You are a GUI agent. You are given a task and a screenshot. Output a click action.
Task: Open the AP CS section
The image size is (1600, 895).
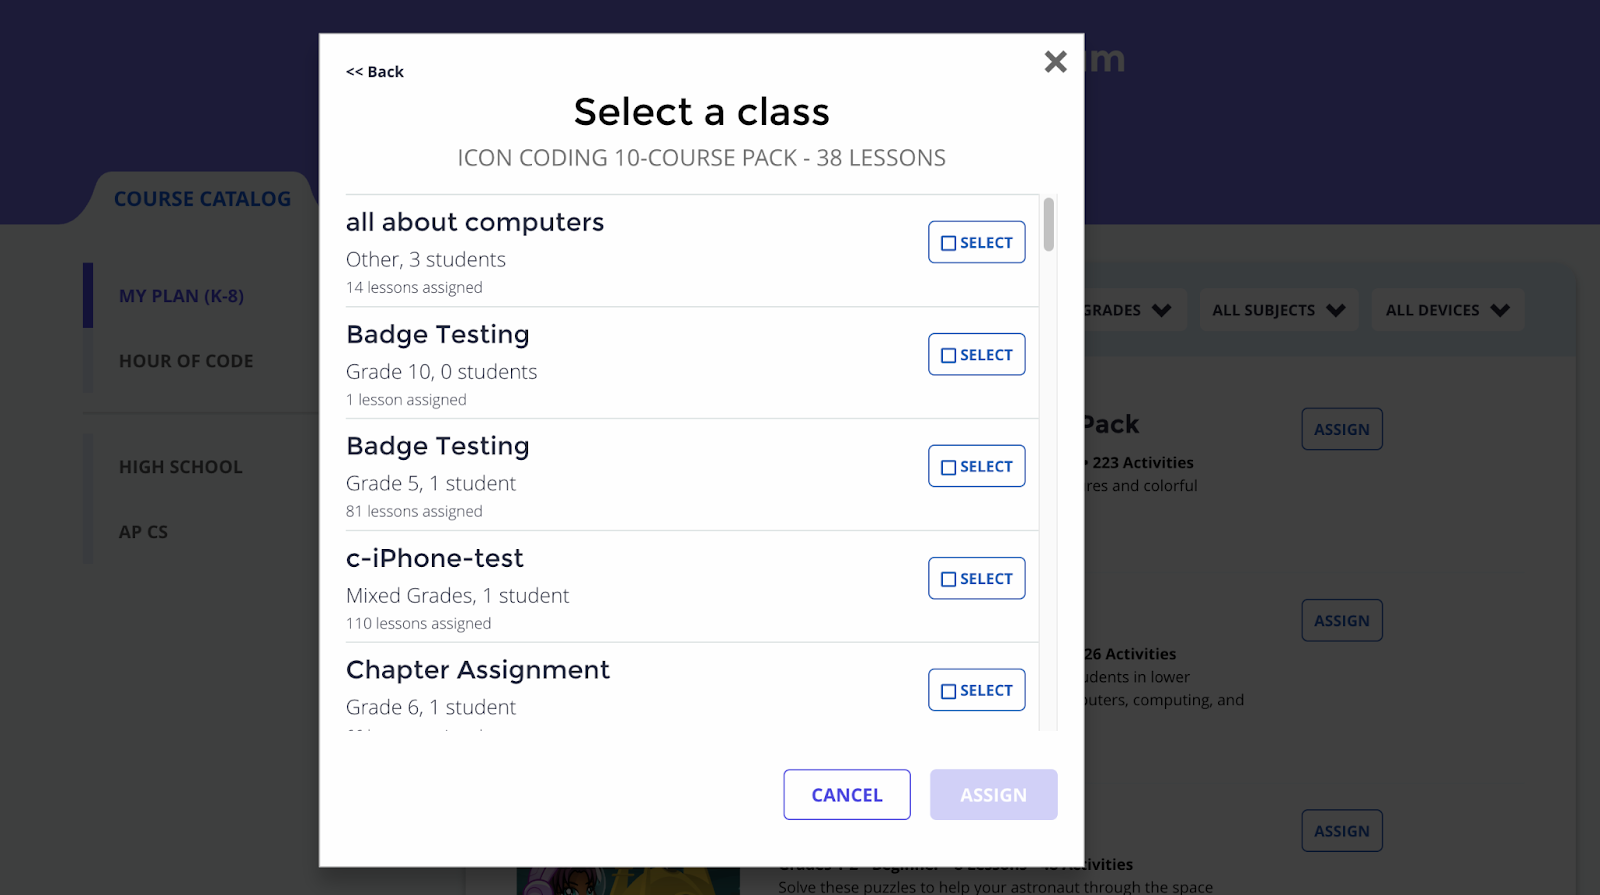[143, 532]
